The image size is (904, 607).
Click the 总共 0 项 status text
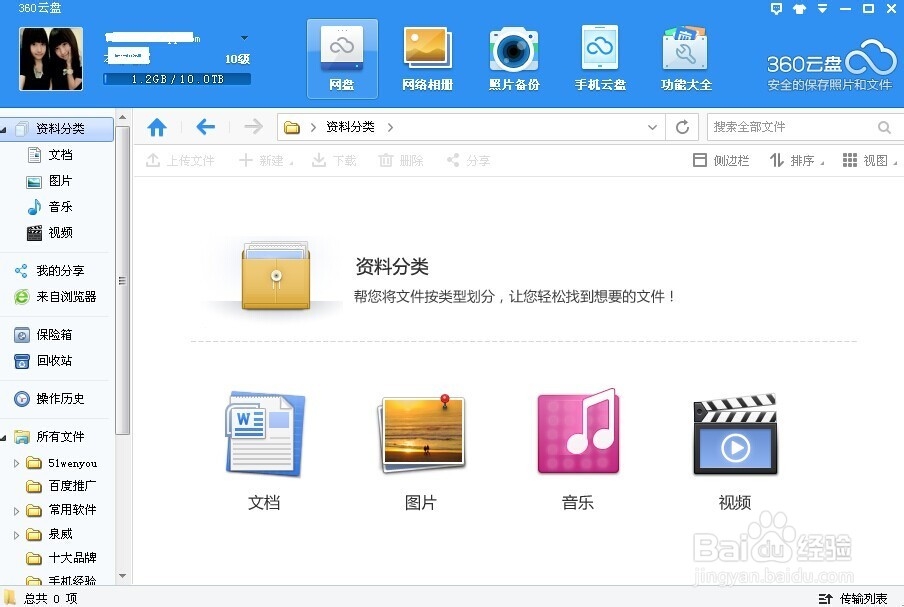[50, 599]
